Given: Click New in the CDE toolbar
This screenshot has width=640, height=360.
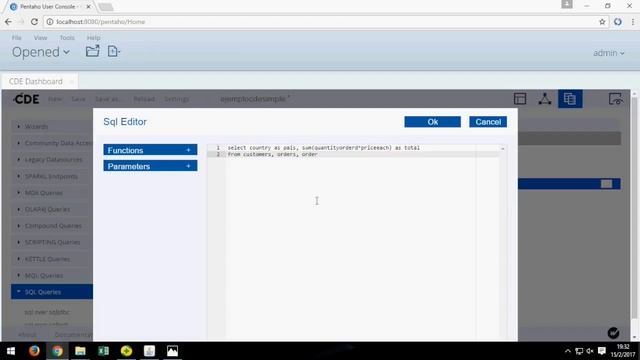Looking at the screenshot, I should click(x=55, y=99).
